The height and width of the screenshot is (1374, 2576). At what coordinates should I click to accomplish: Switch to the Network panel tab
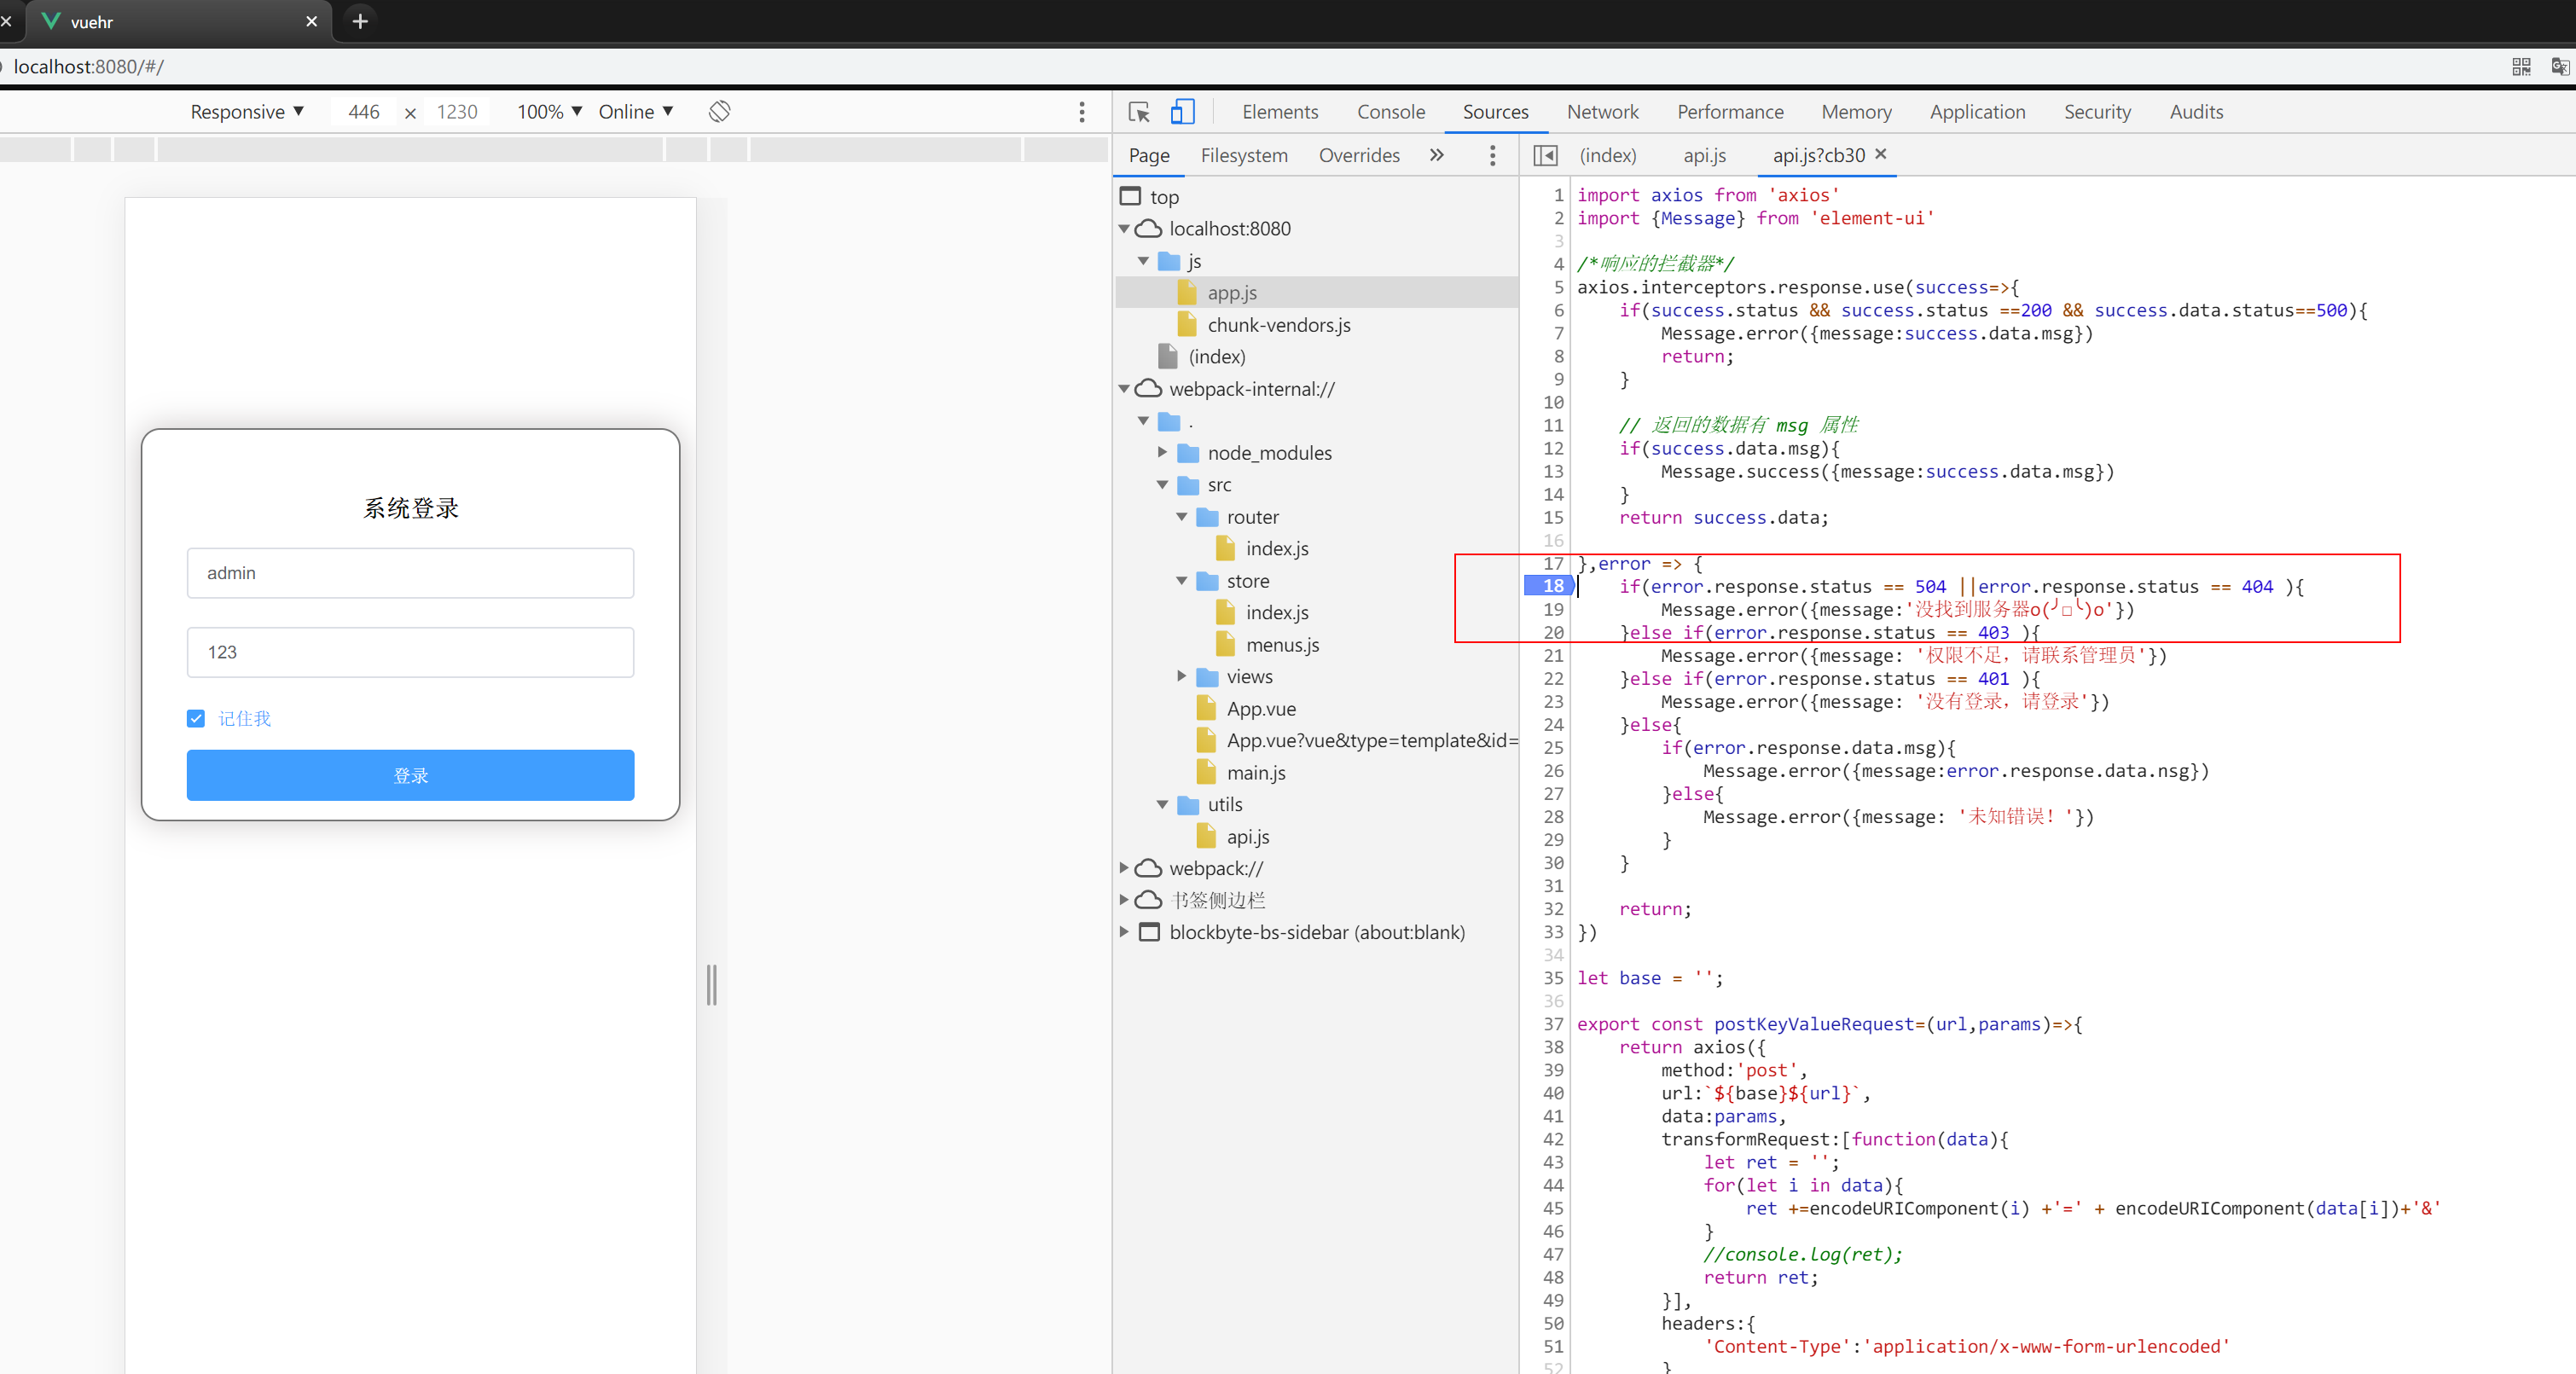click(x=1602, y=112)
